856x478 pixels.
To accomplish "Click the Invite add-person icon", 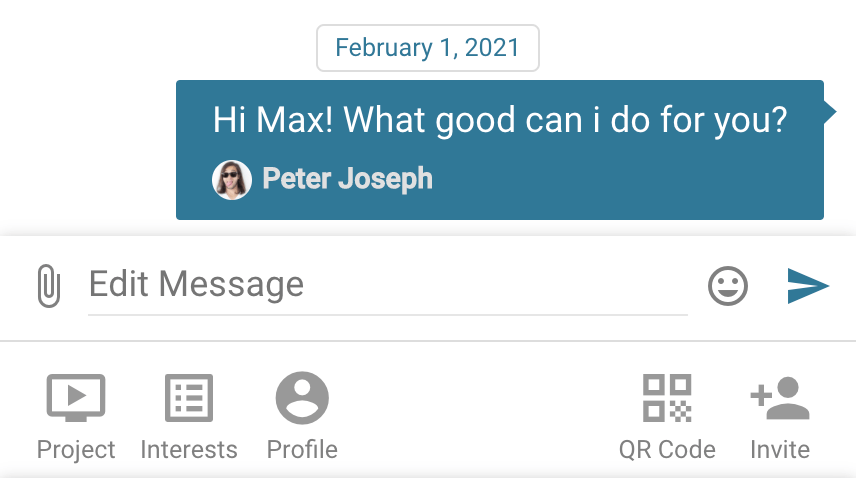I will tap(780, 398).
